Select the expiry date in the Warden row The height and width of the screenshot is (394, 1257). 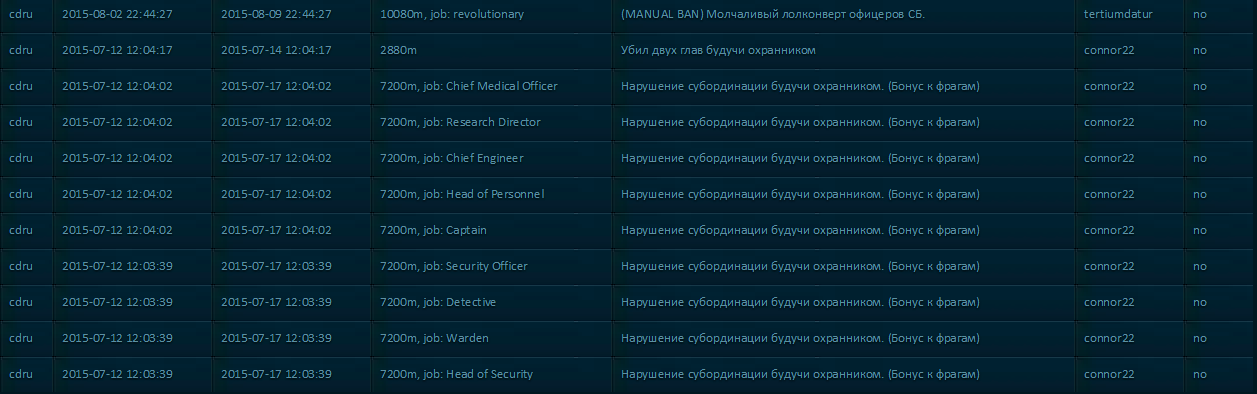276,338
